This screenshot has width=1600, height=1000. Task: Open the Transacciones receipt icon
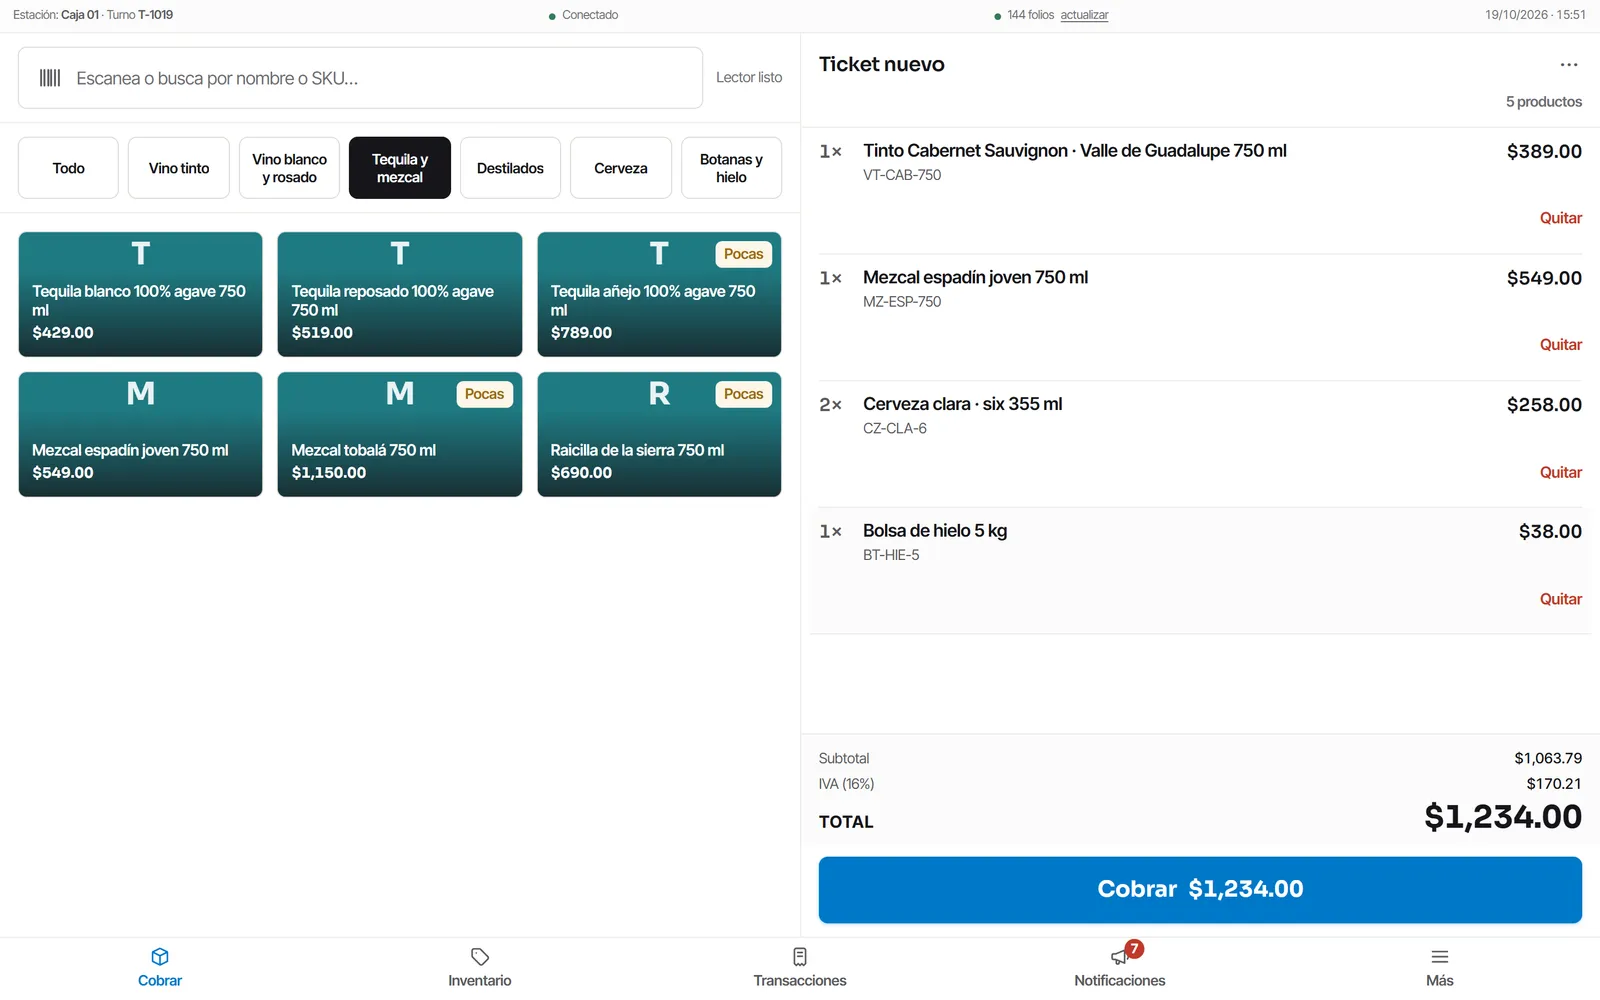click(800, 957)
